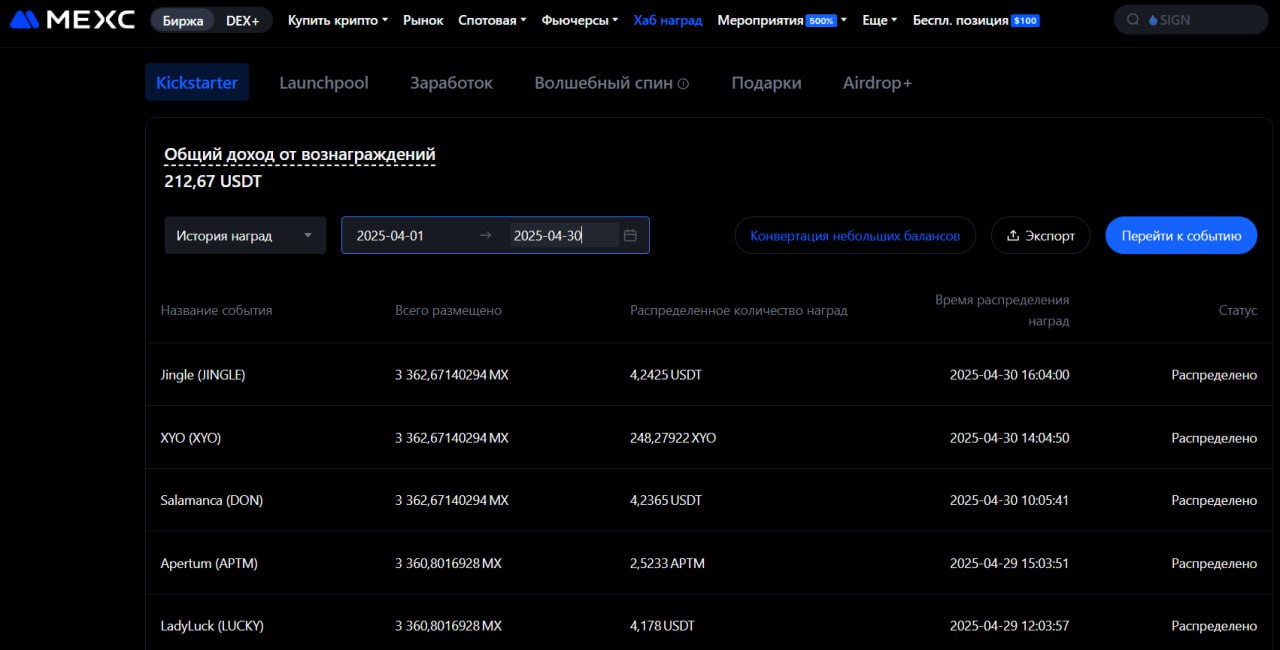Click the timestamp 2025-04-30 14:04:50
Image resolution: width=1280 pixels, height=650 pixels.
click(x=1009, y=438)
